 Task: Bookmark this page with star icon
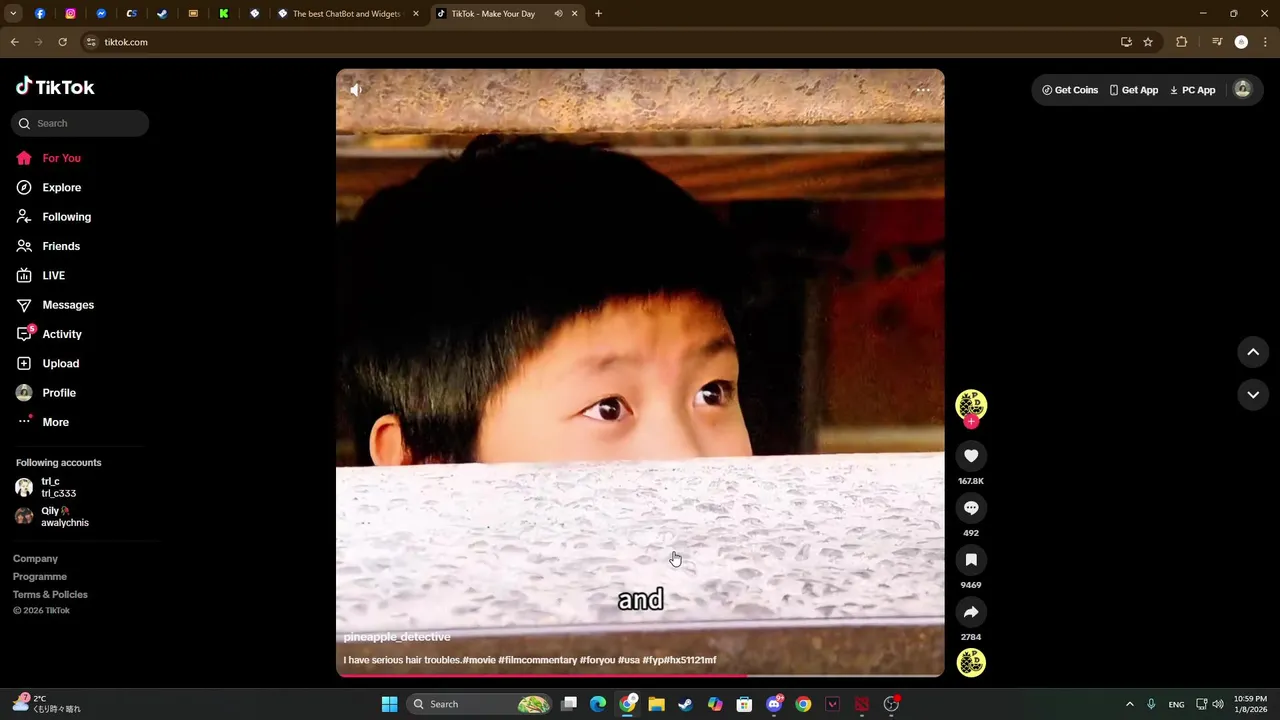coord(1148,42)
